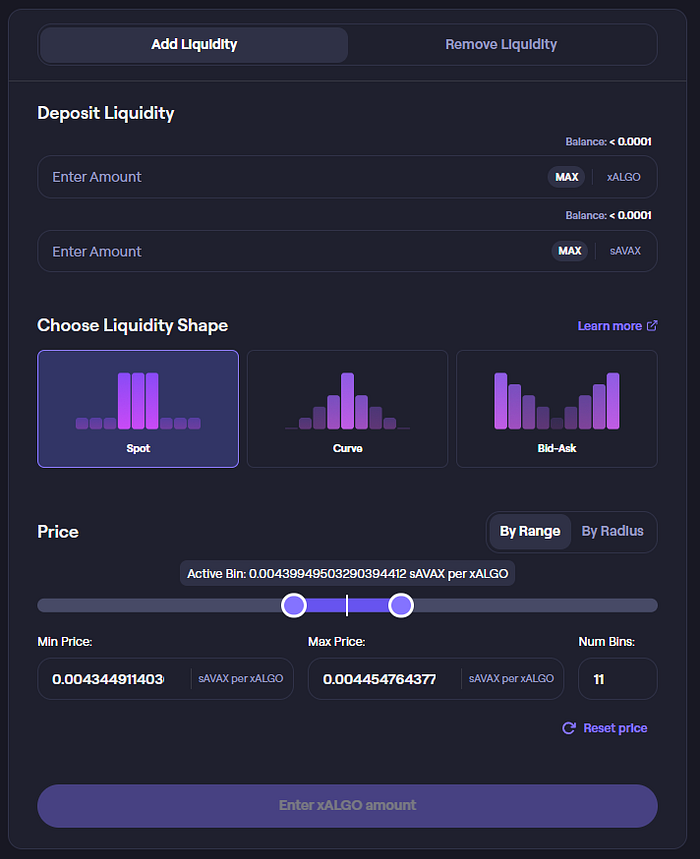
Task: Click MAX for xALGO amount
Action: pos(566,177)
